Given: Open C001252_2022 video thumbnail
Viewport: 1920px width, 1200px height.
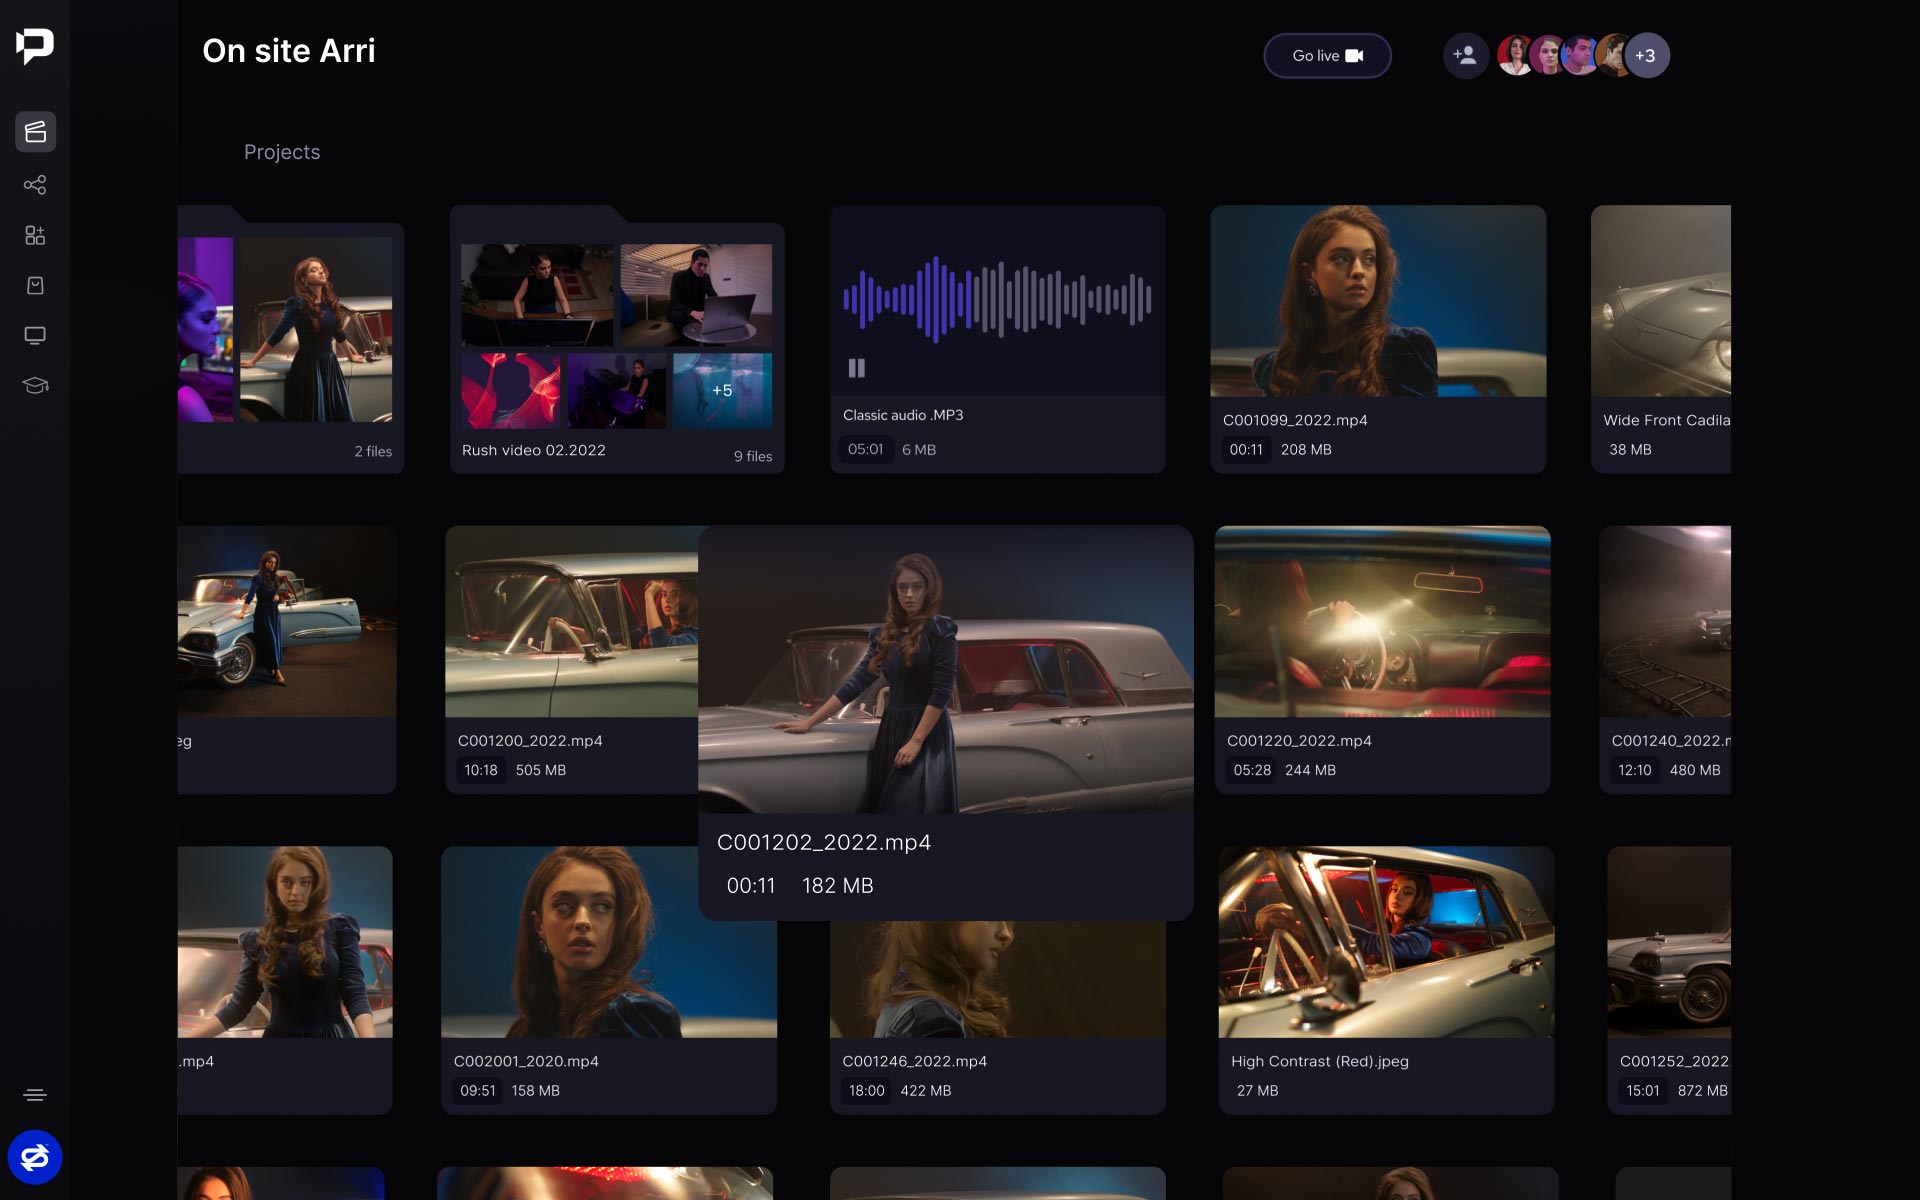Looking at the screenshot, I should 1669,942.
